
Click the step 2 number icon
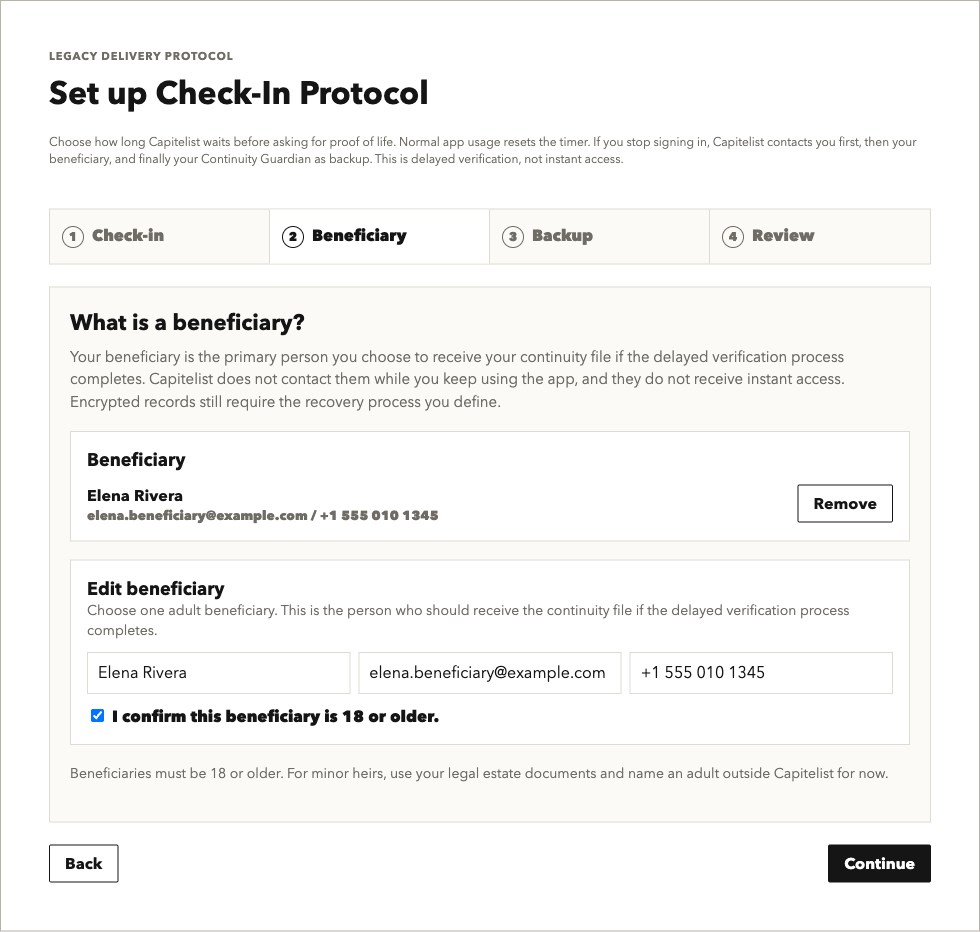click(292, 237)
